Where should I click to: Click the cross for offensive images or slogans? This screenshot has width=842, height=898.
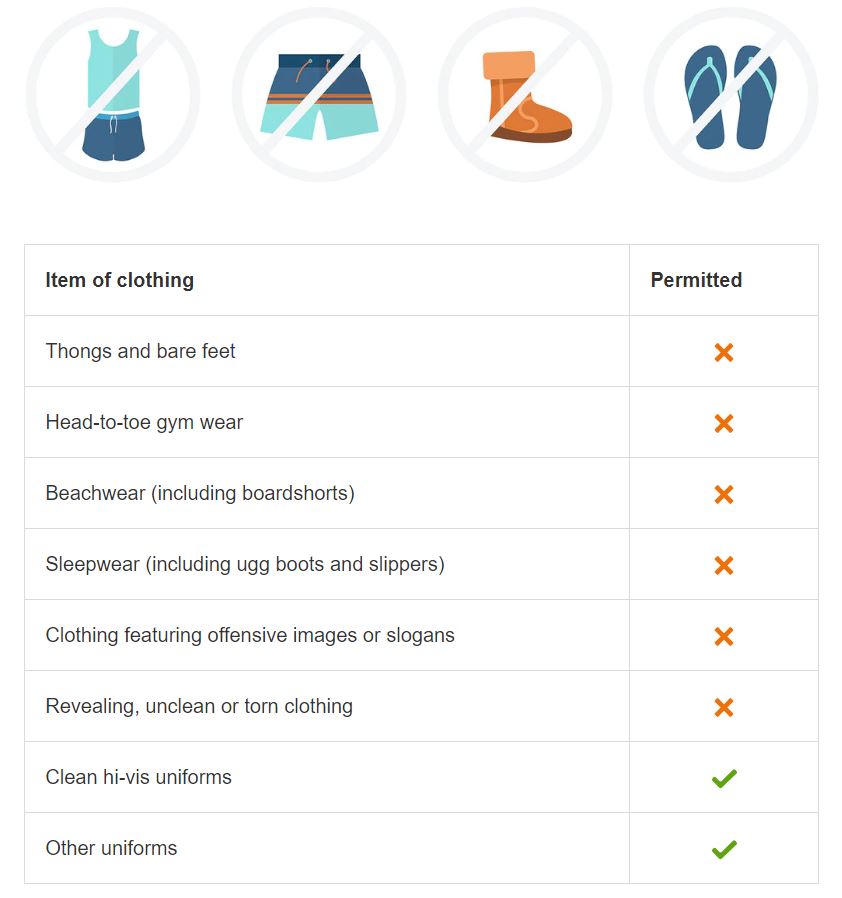724,636
